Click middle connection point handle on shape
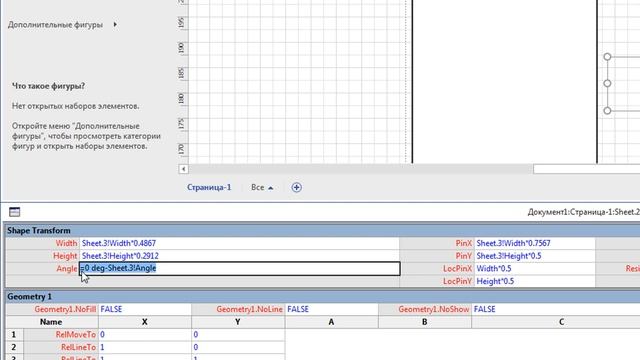The image size is (640, 360). pyautogui.click(x=607, y=83)
